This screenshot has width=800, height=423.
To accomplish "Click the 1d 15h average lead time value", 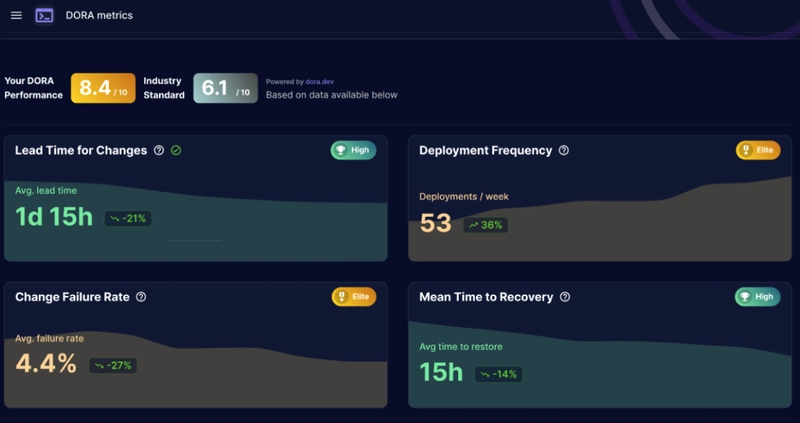I will (54, 217).
